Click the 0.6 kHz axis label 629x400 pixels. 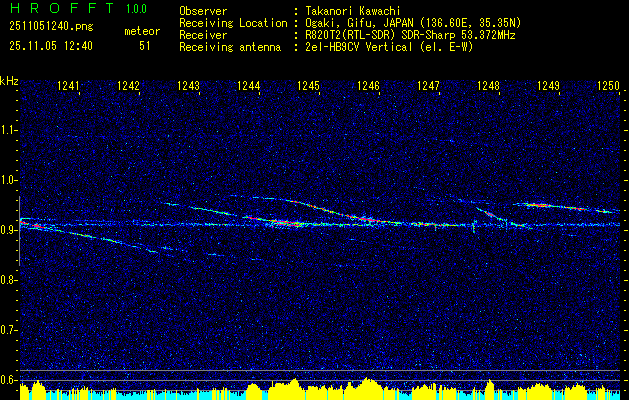point(9,380)
